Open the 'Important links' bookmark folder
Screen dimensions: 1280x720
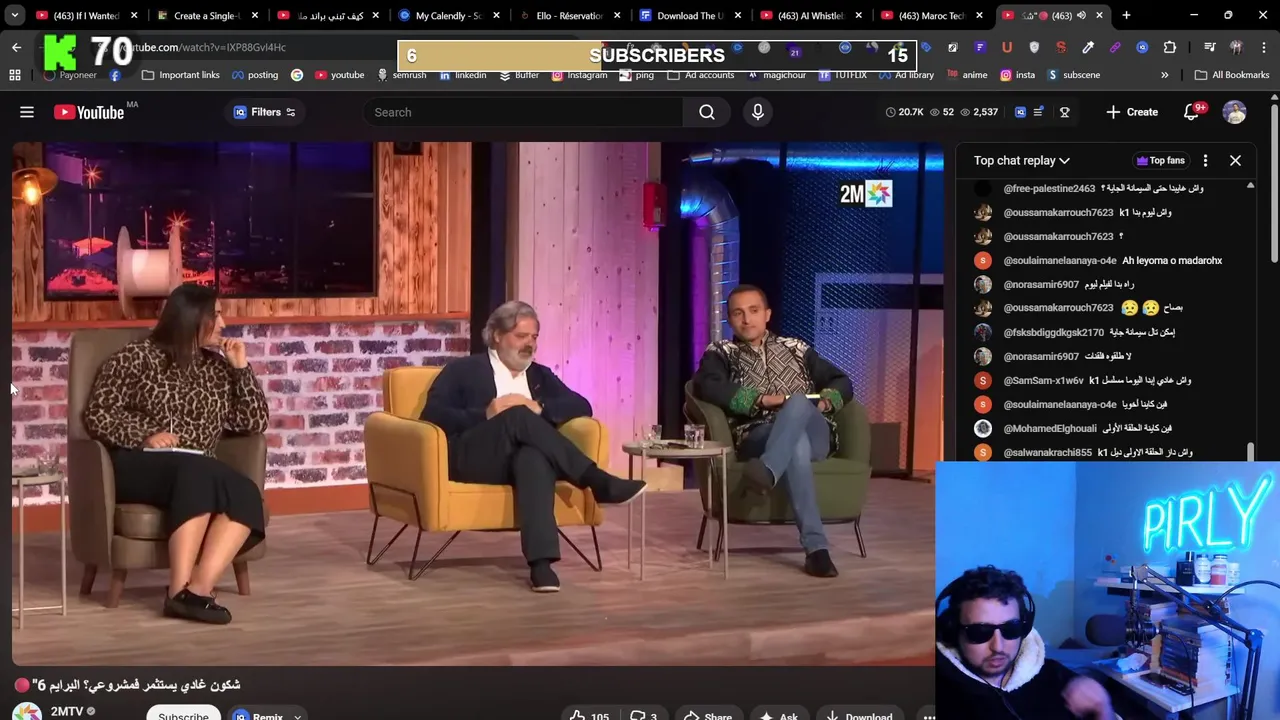pos(181,75)
